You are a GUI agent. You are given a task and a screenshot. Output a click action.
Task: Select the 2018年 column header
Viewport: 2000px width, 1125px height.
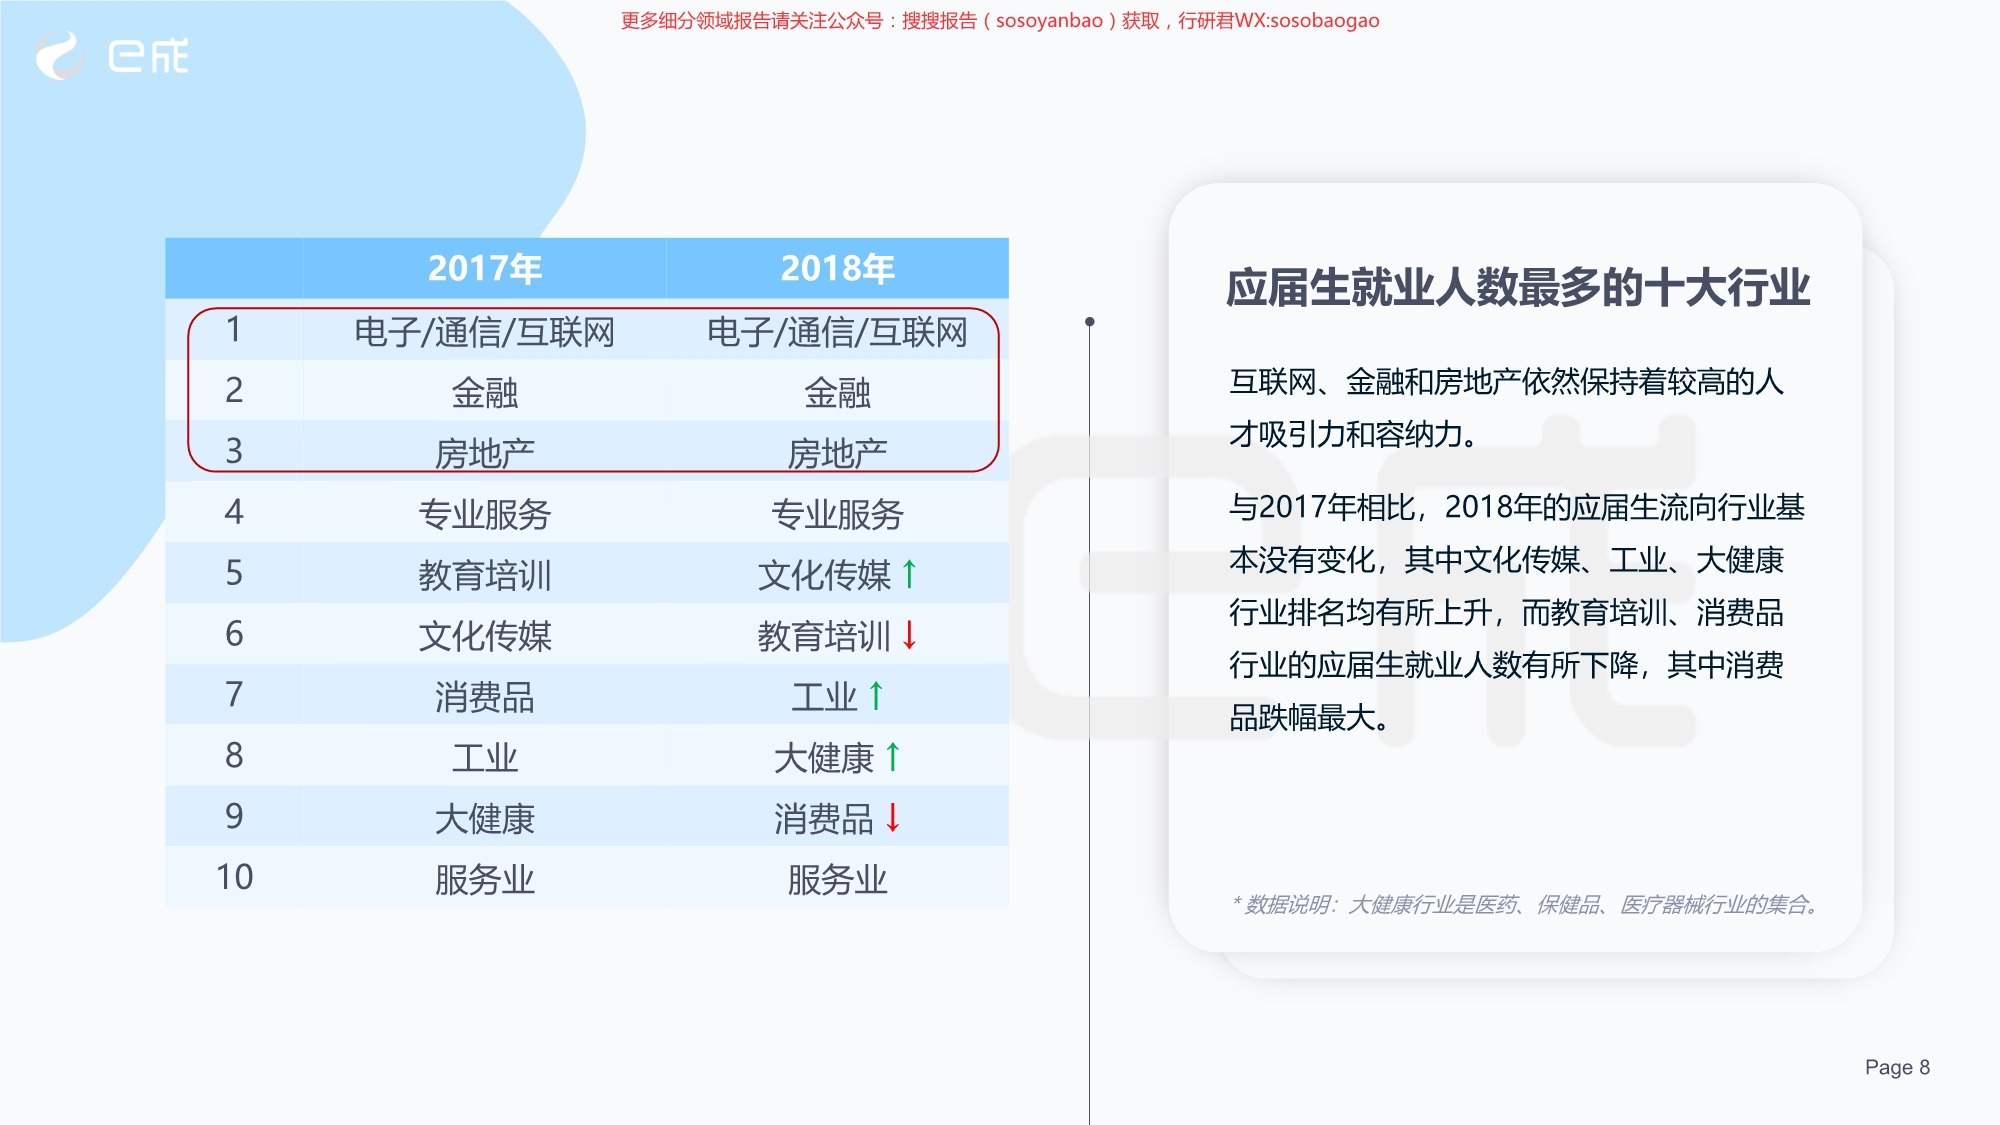tap(838, 268)
